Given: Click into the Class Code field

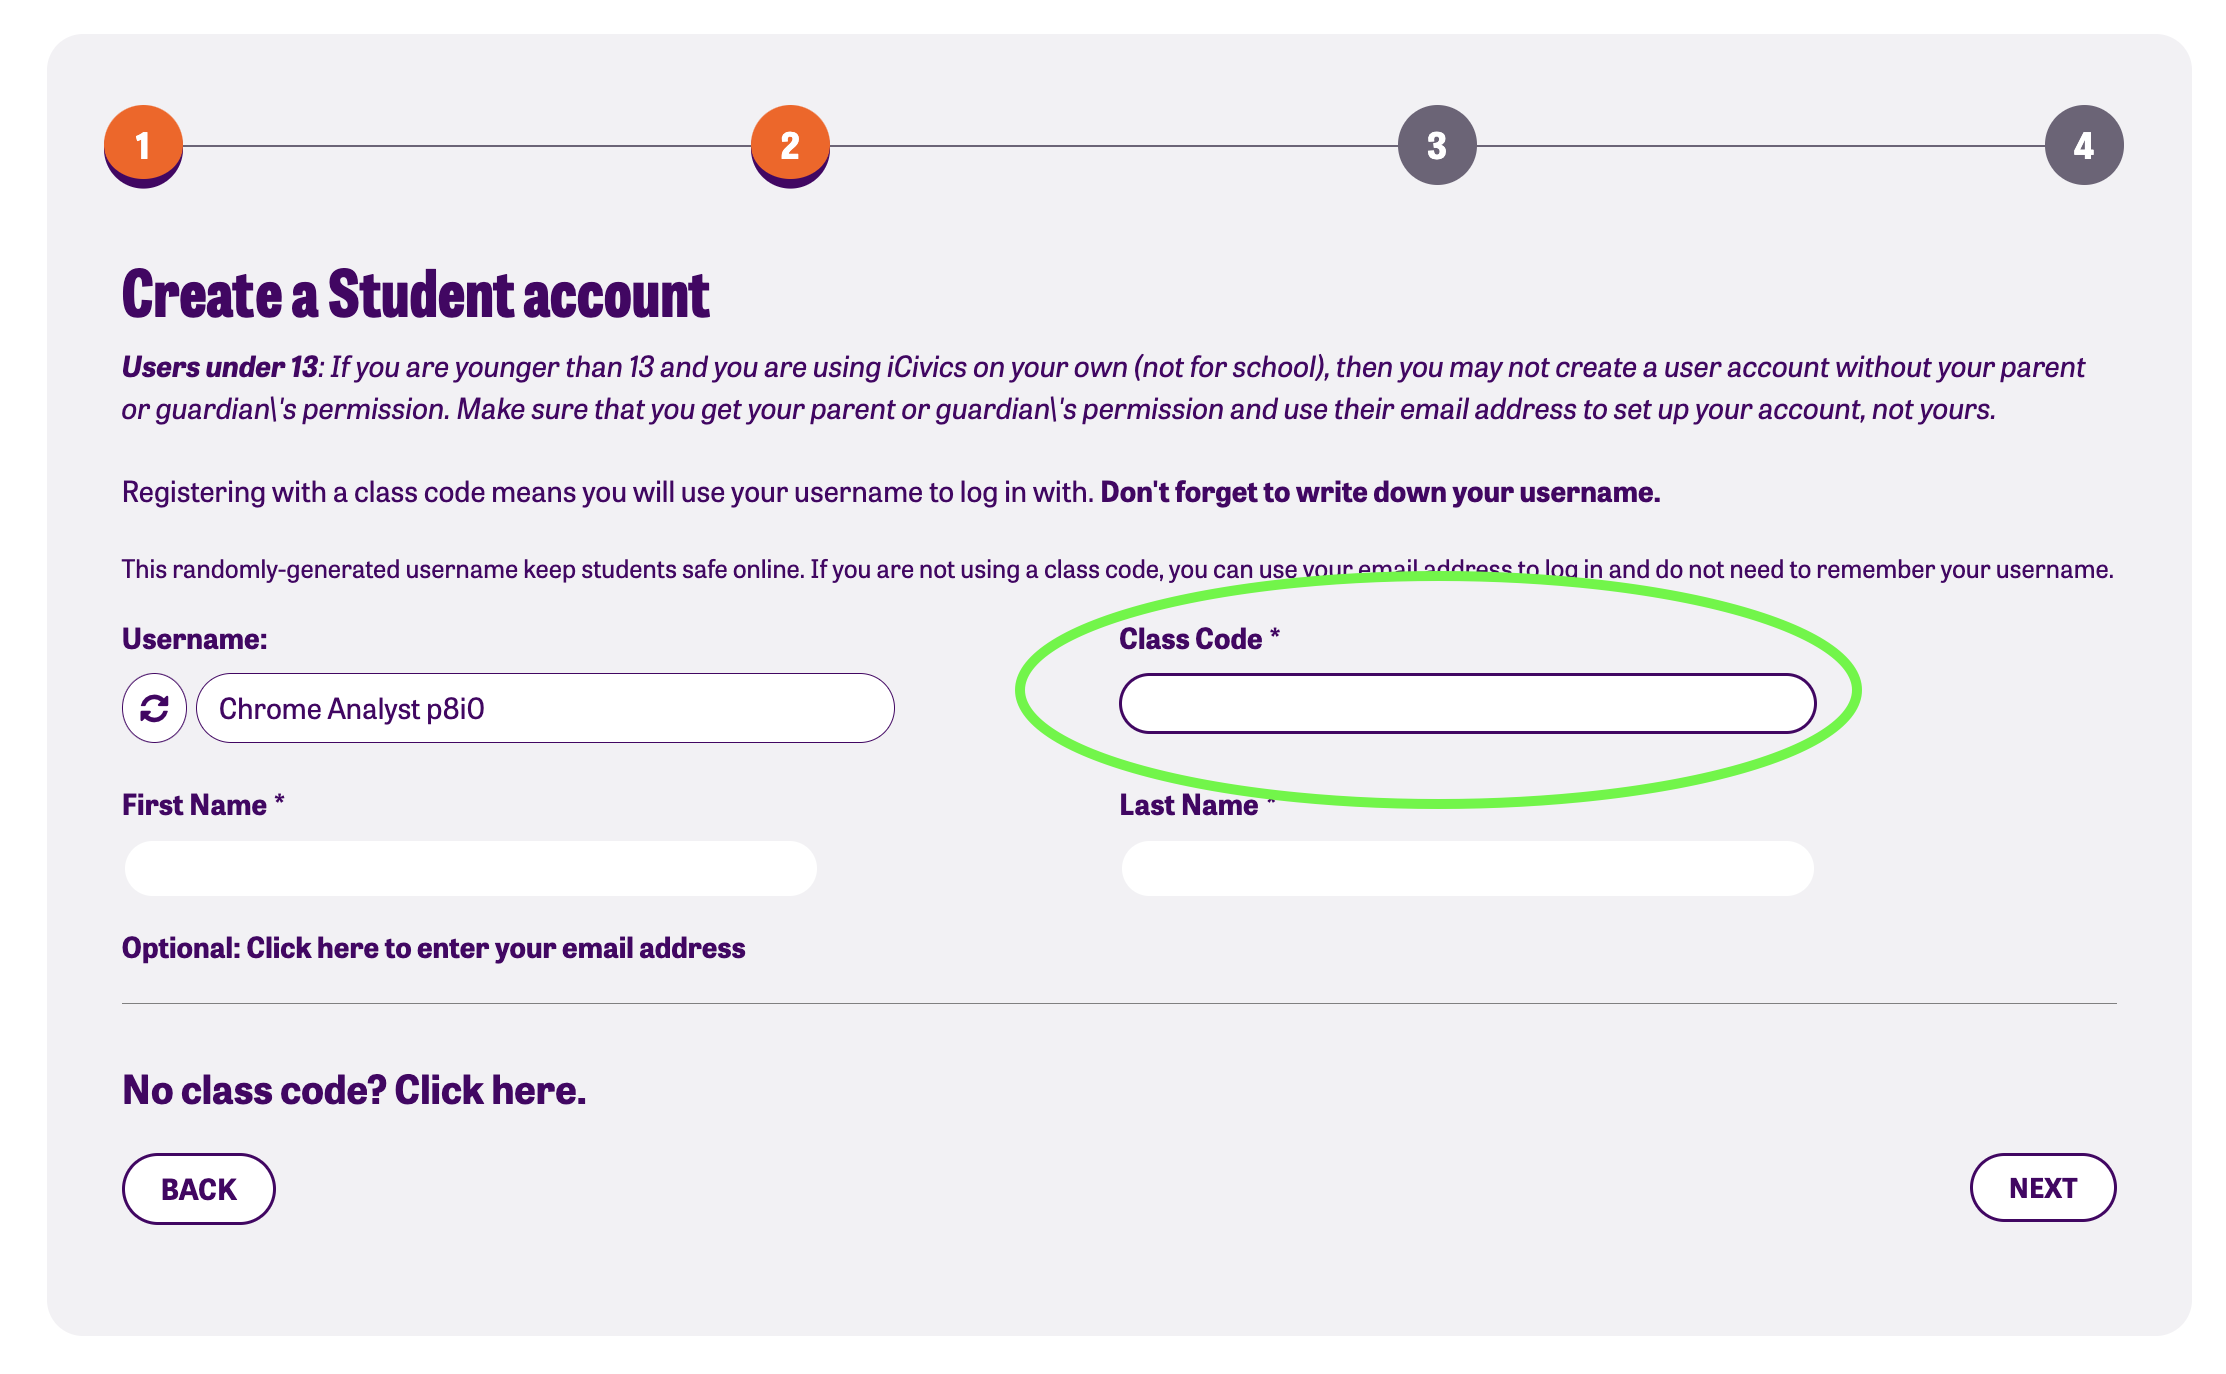Looking at the screenshot, I should click(1467, 703).
